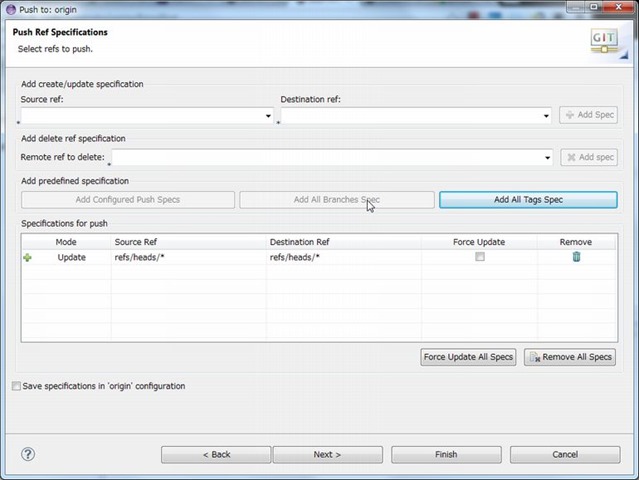The height and width of the screenshot is (480, 639).
Task: Cancel the push dialog
Action: coord(564,454)
